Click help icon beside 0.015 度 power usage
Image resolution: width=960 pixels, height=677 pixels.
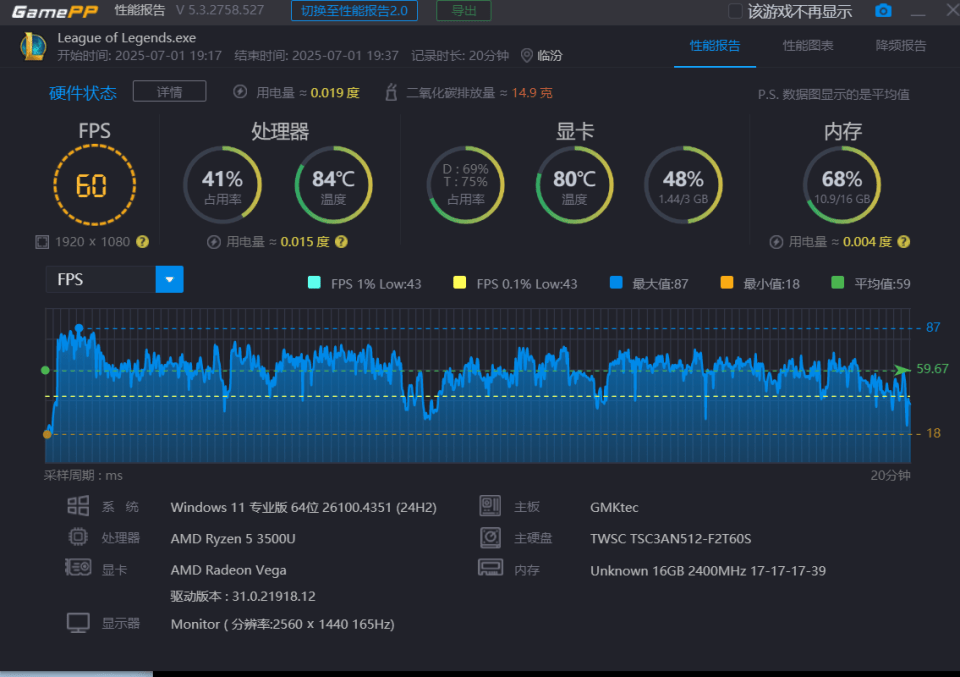[x=341, y=242]
